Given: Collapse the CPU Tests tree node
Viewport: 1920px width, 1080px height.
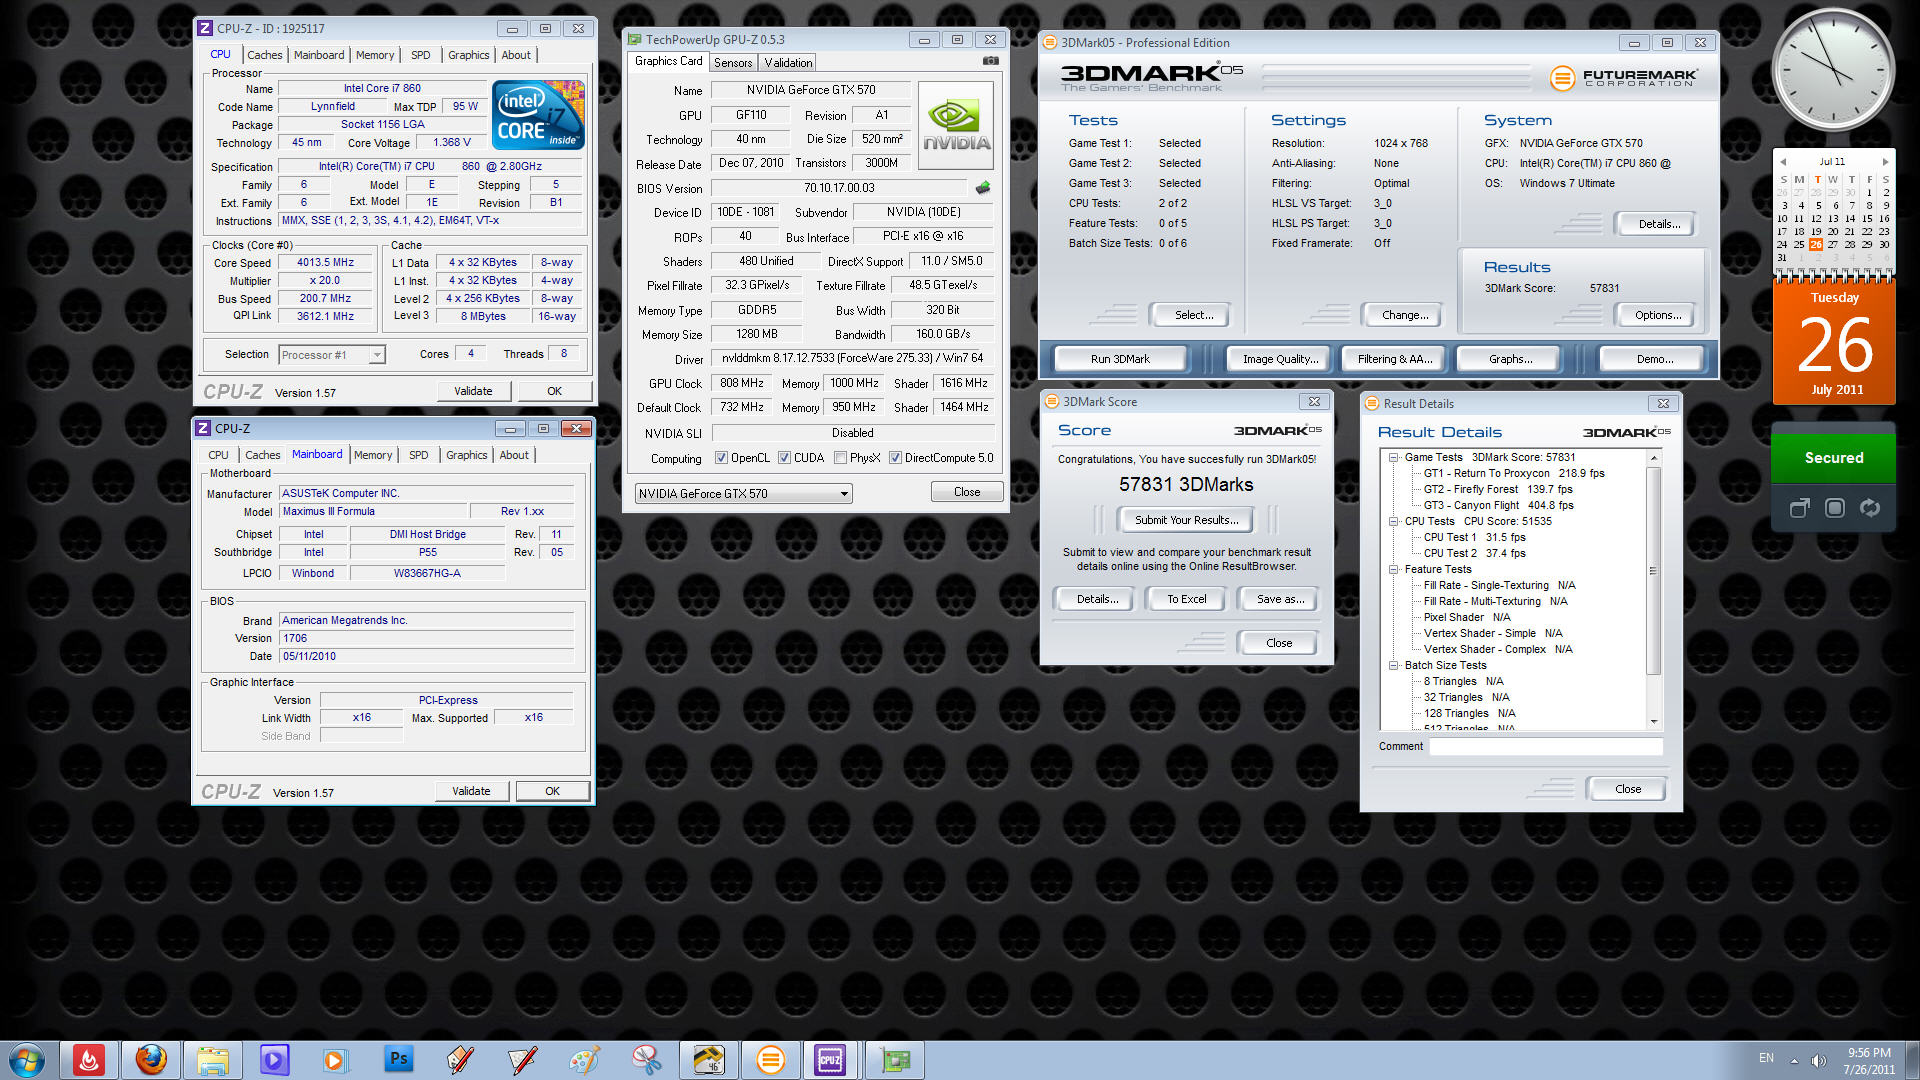Looking at the screenshot, I should pyautogui.click(x=1393, y=521).
